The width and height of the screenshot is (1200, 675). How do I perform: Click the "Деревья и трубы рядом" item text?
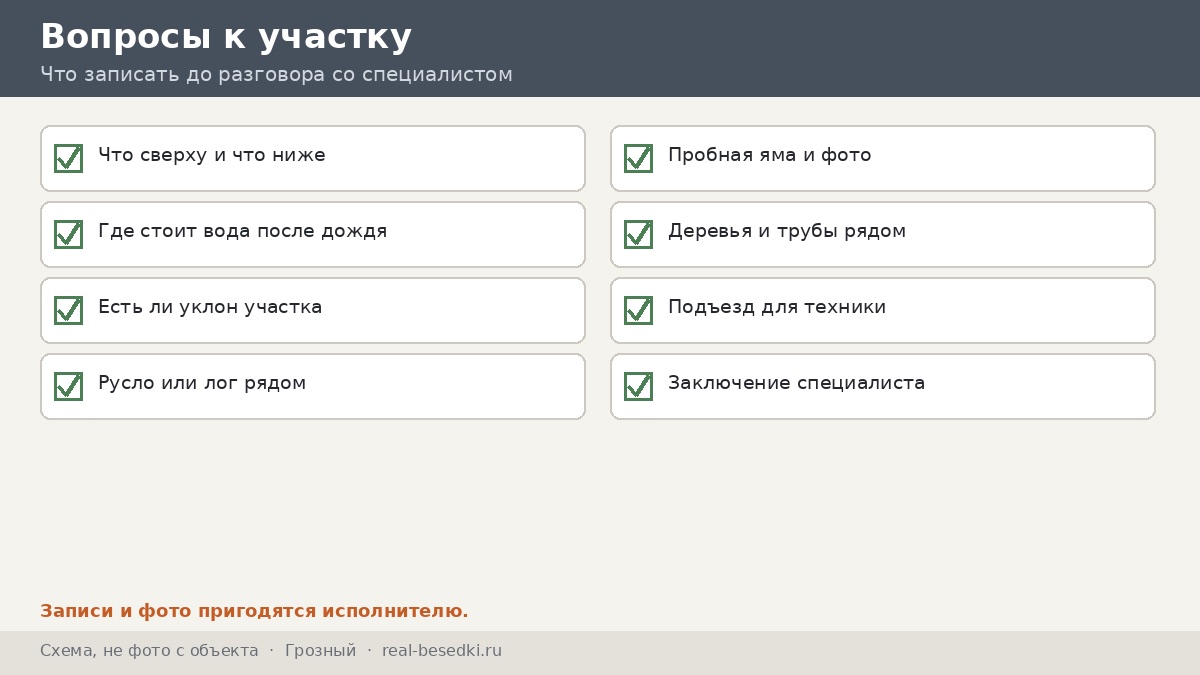pyautogui.click(x=787, y=231)
